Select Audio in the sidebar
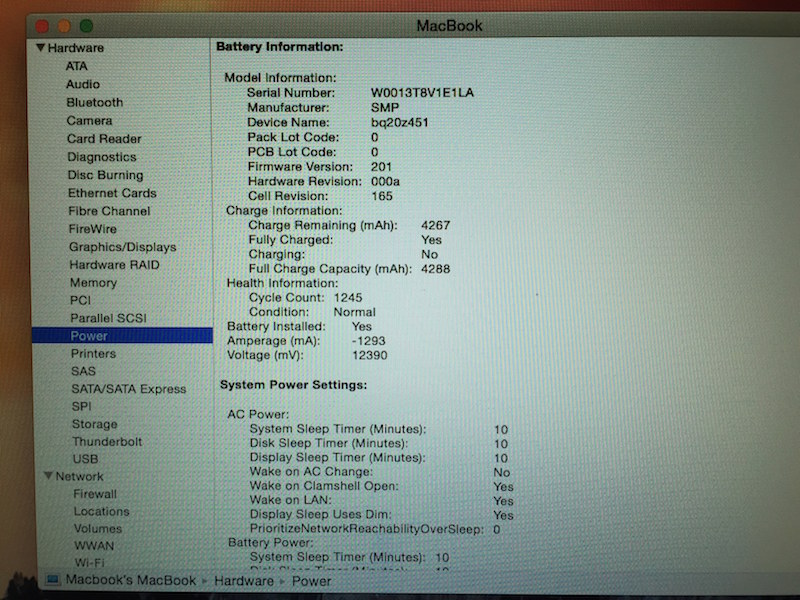The width and height of the screenshot is (800, 600). point(83,84)
